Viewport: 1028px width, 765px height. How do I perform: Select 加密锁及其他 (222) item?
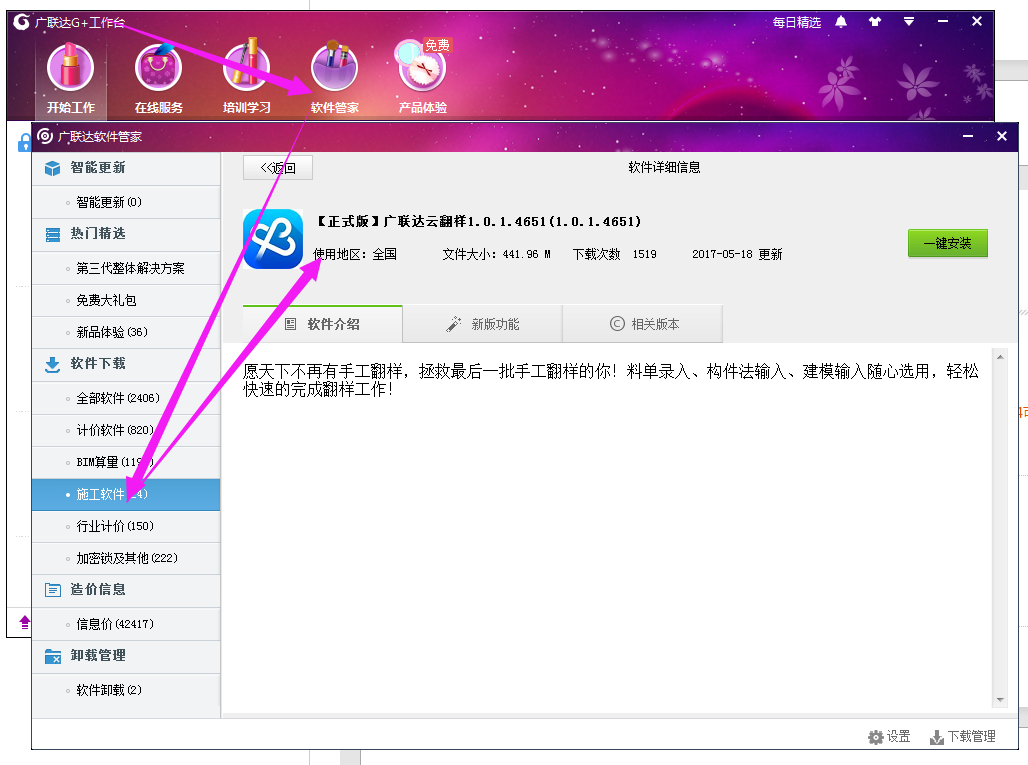[126, 559]
